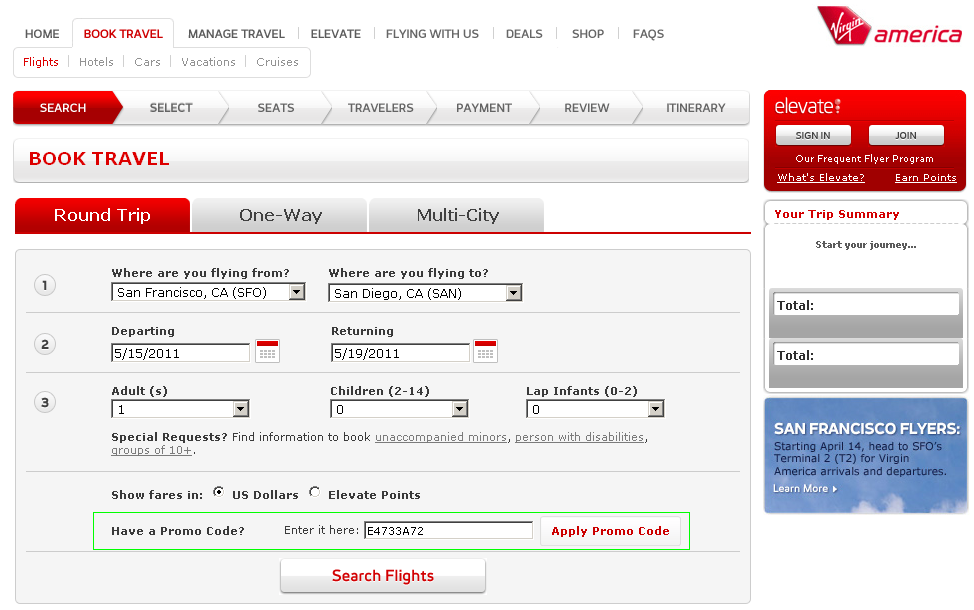Screen dimensions: 974x610
Task: Click Apply Promo Code button
Action: pos(610,531)
